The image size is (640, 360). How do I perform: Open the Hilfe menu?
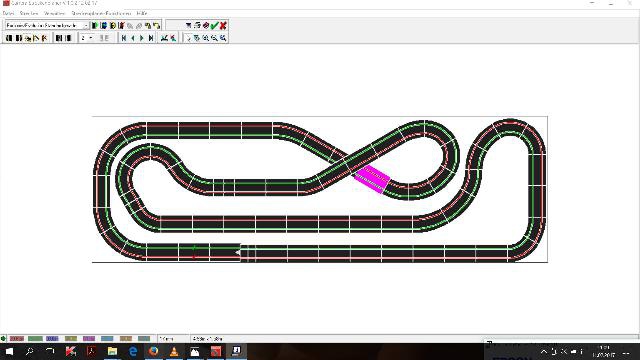pyautogui.click(x=142, y=13)
